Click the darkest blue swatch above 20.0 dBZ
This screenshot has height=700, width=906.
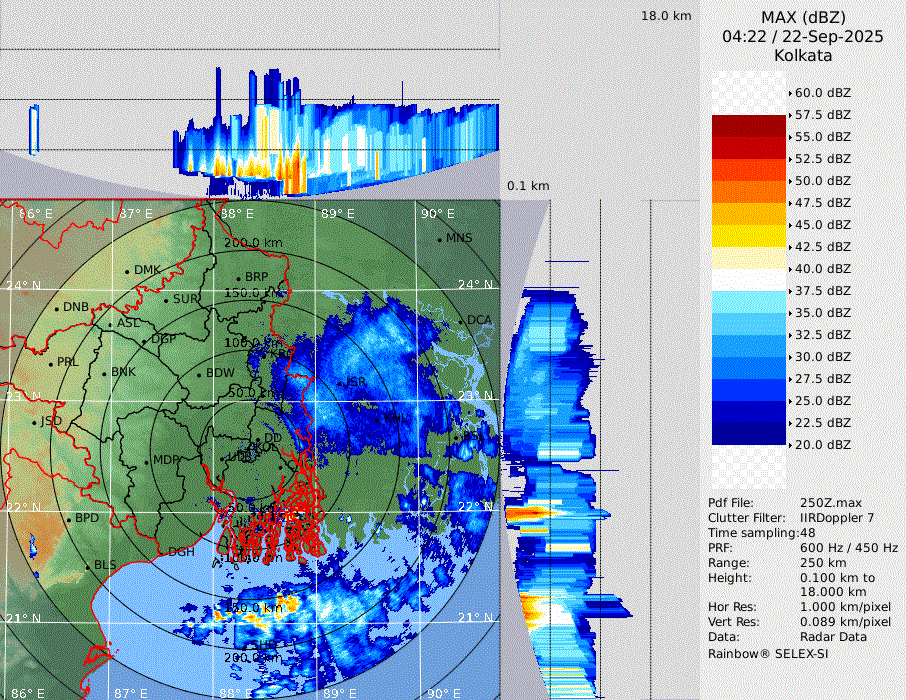748,434
